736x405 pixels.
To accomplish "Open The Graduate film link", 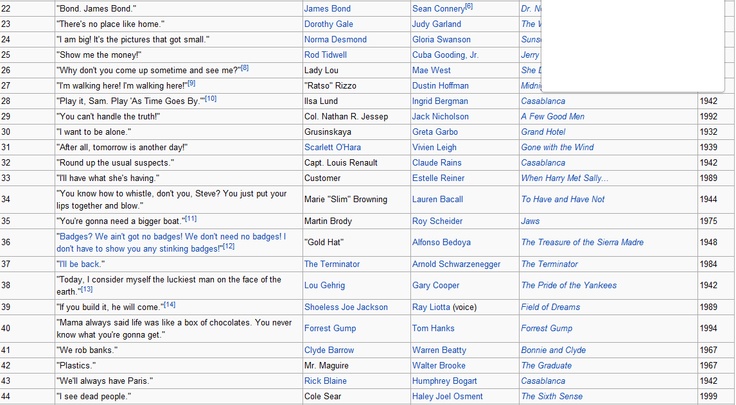I will (546, 366).
